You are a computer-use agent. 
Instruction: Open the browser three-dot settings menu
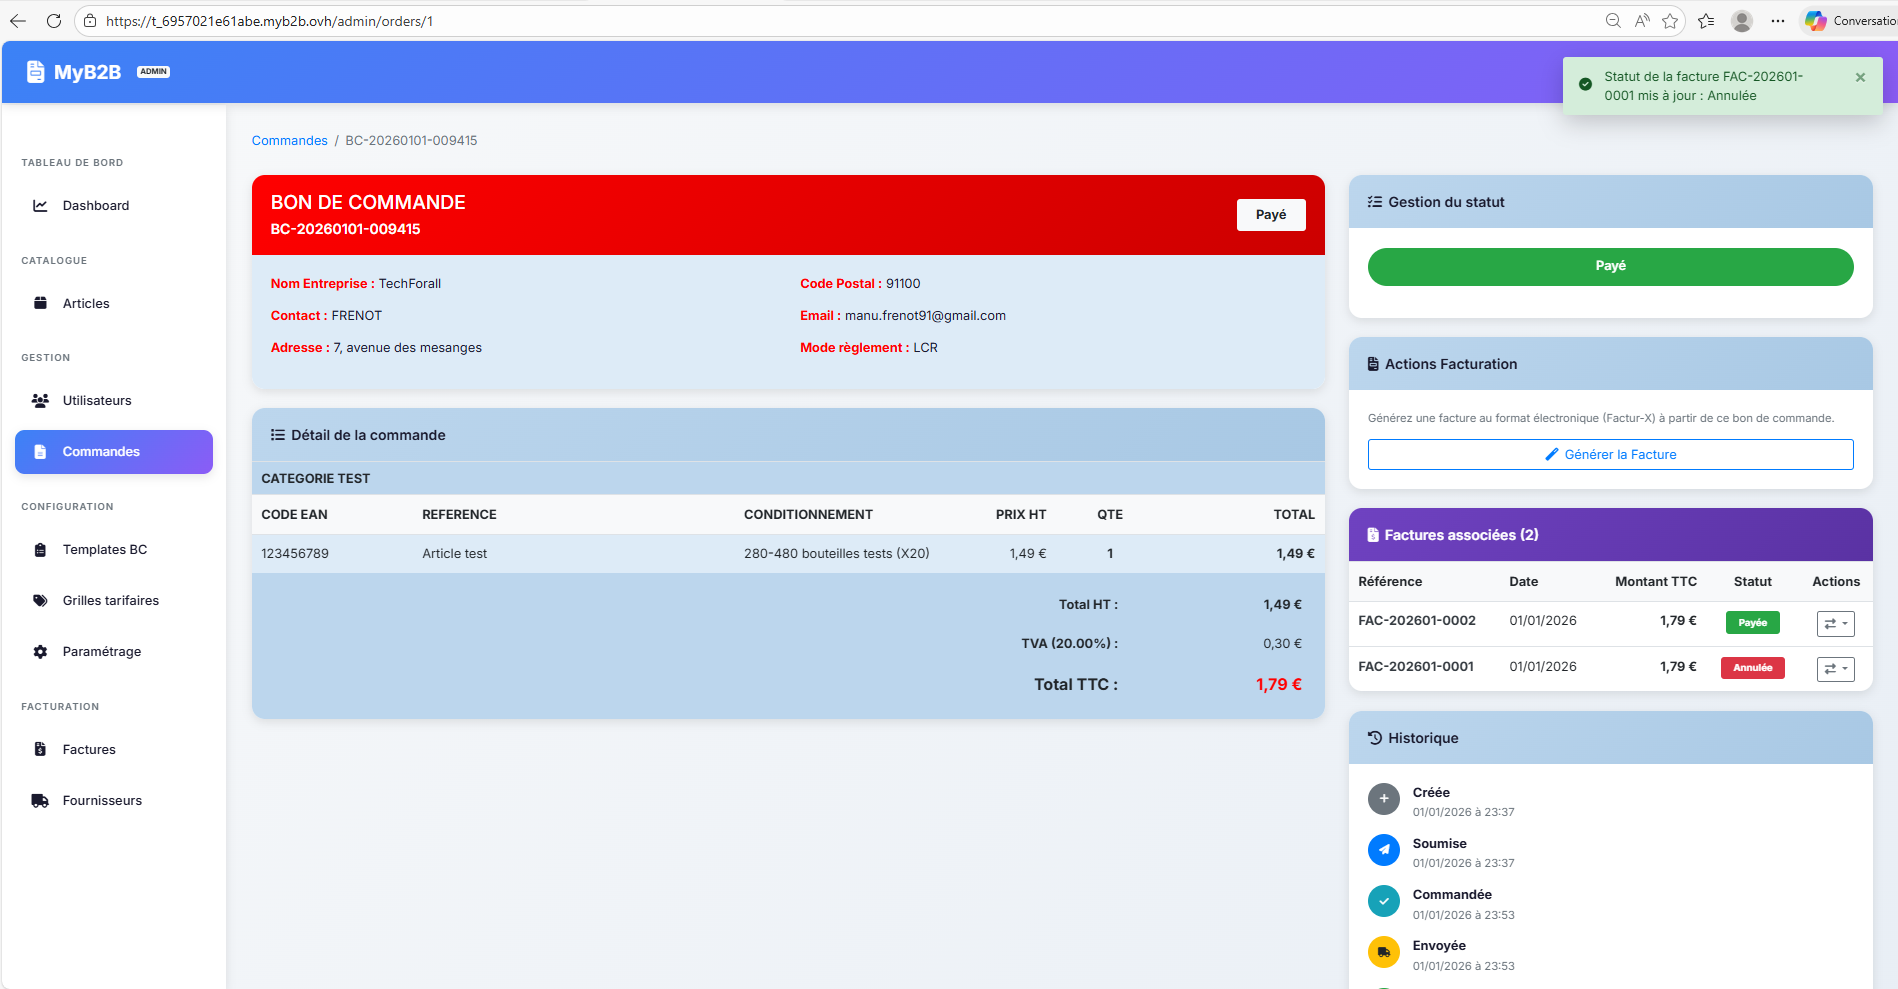pyautogui.click(x=1777, y=21)
